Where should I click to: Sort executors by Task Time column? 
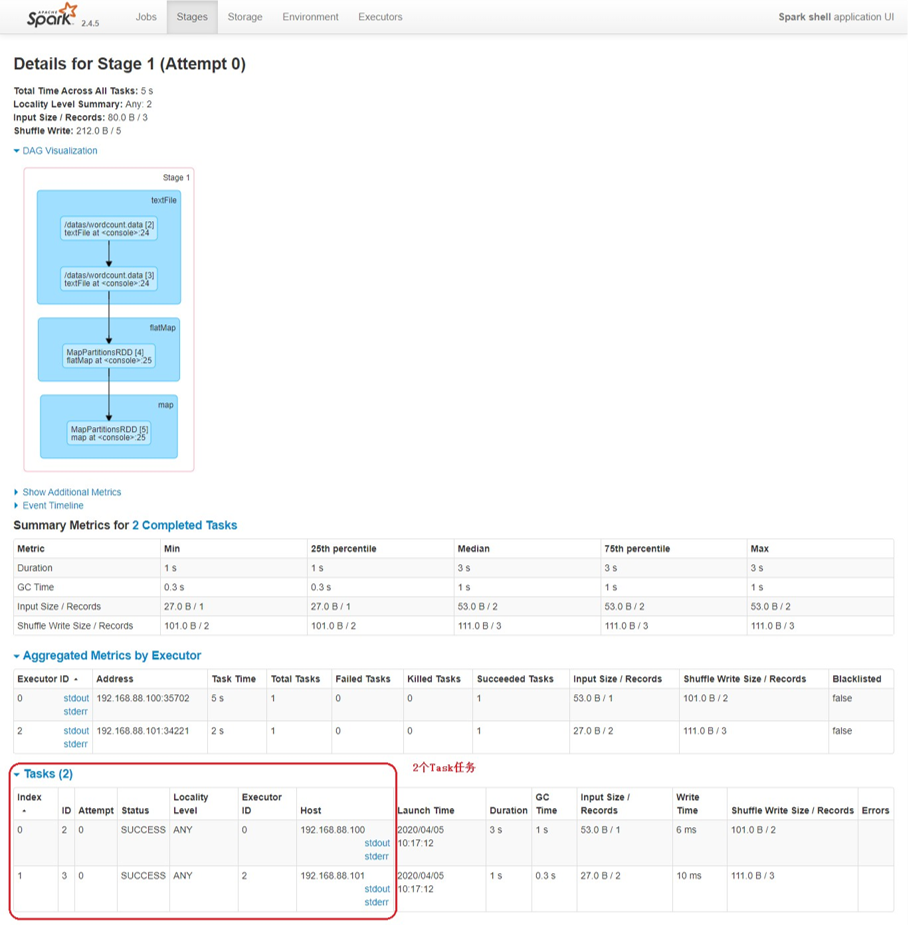[234, 679]
